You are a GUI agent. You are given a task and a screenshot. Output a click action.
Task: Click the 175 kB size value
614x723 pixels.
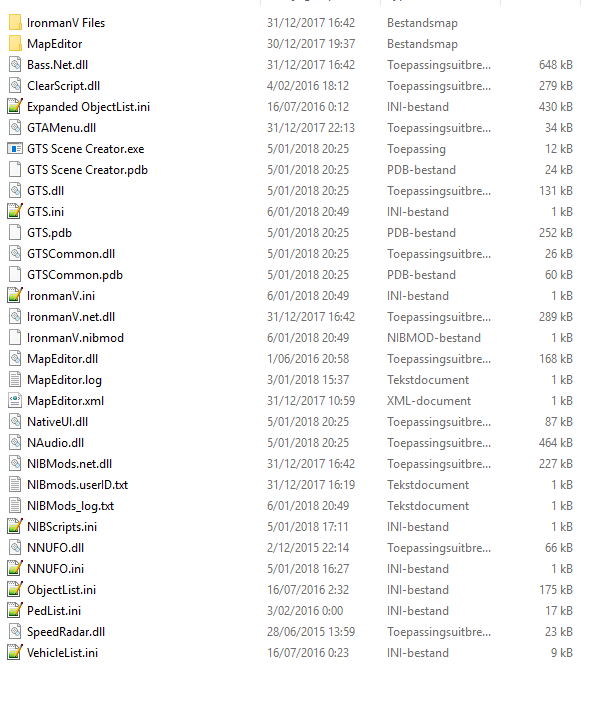tap(555, 590)
